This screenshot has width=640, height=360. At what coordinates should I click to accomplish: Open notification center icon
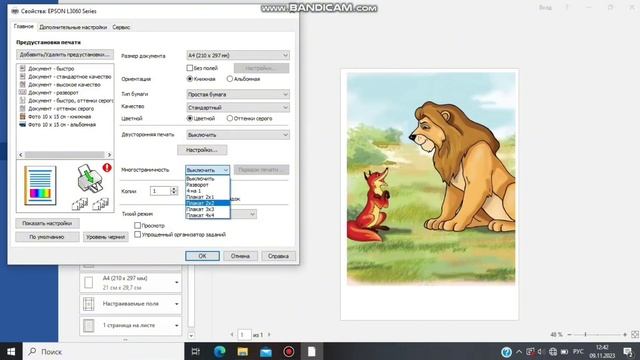[628, 352]
